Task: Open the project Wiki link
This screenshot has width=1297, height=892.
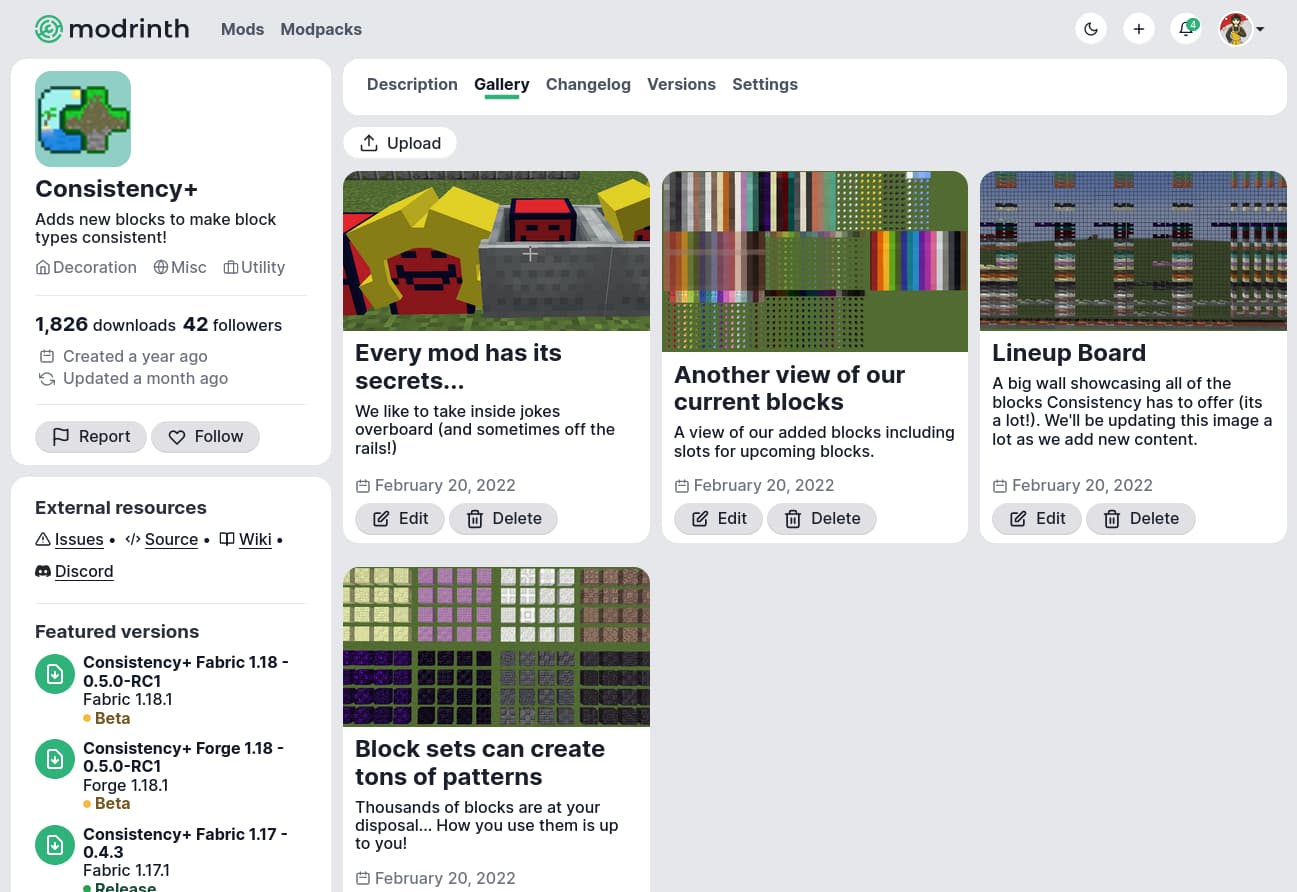Action: point(255,539)
